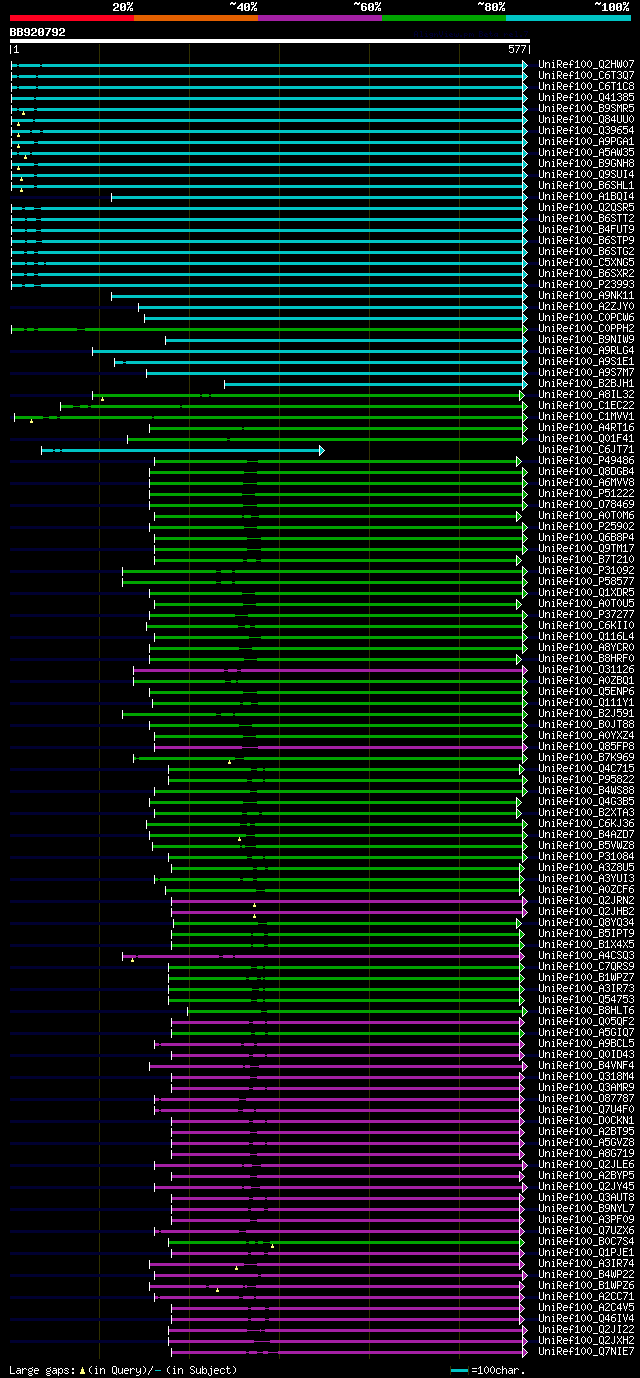Select hit label UniRef100_A2CC71

[586, 1296]
